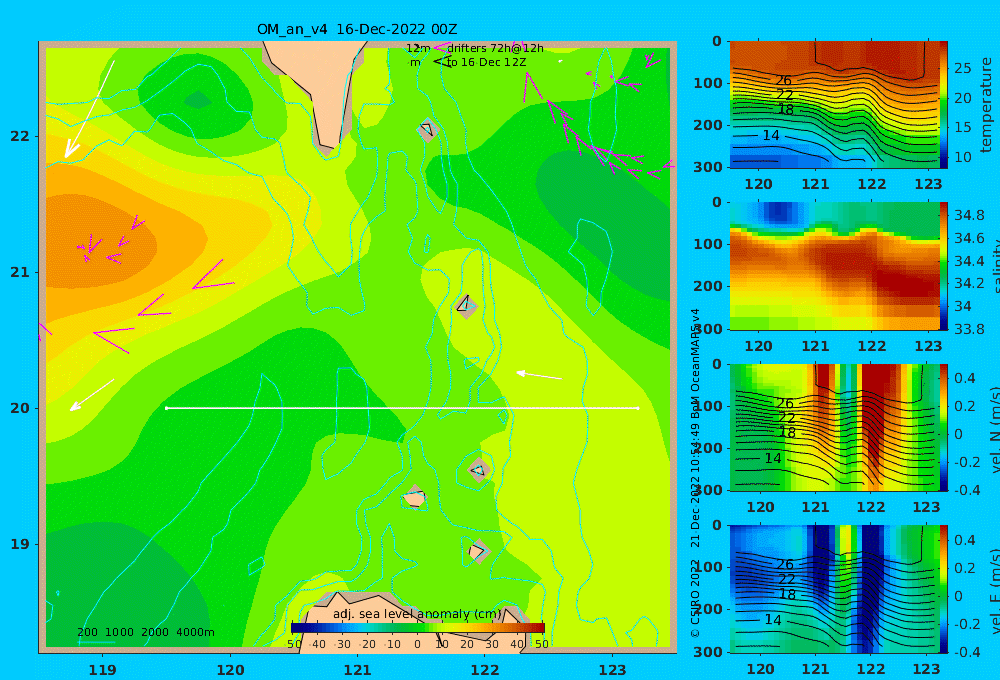Click the BoM OceanMAPS v4 copyright text
Viewport: 1000px width, 680px height.
695,473
